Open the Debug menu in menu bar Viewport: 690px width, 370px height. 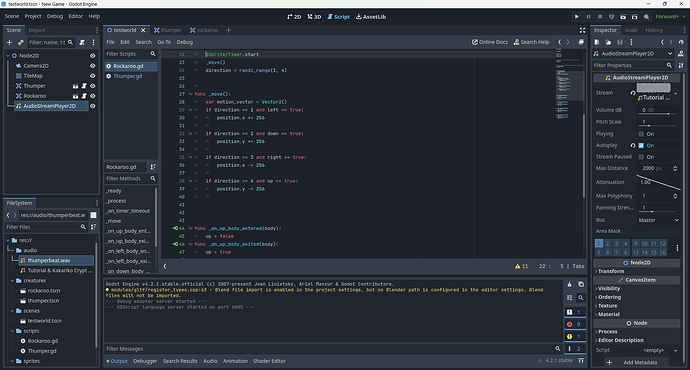[x=55, y=16]
